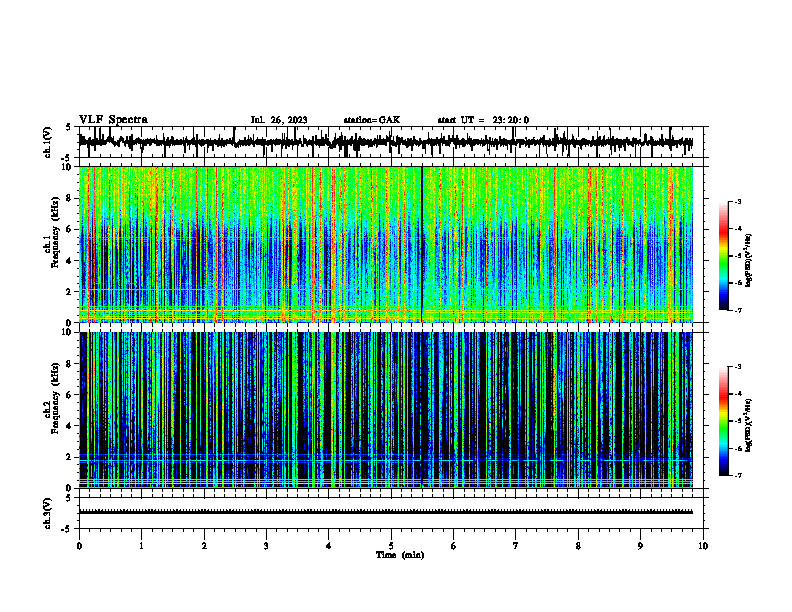Click the ch.2 color bar PSD unit label
Viewport: 792px width, 612px height.
748,425
